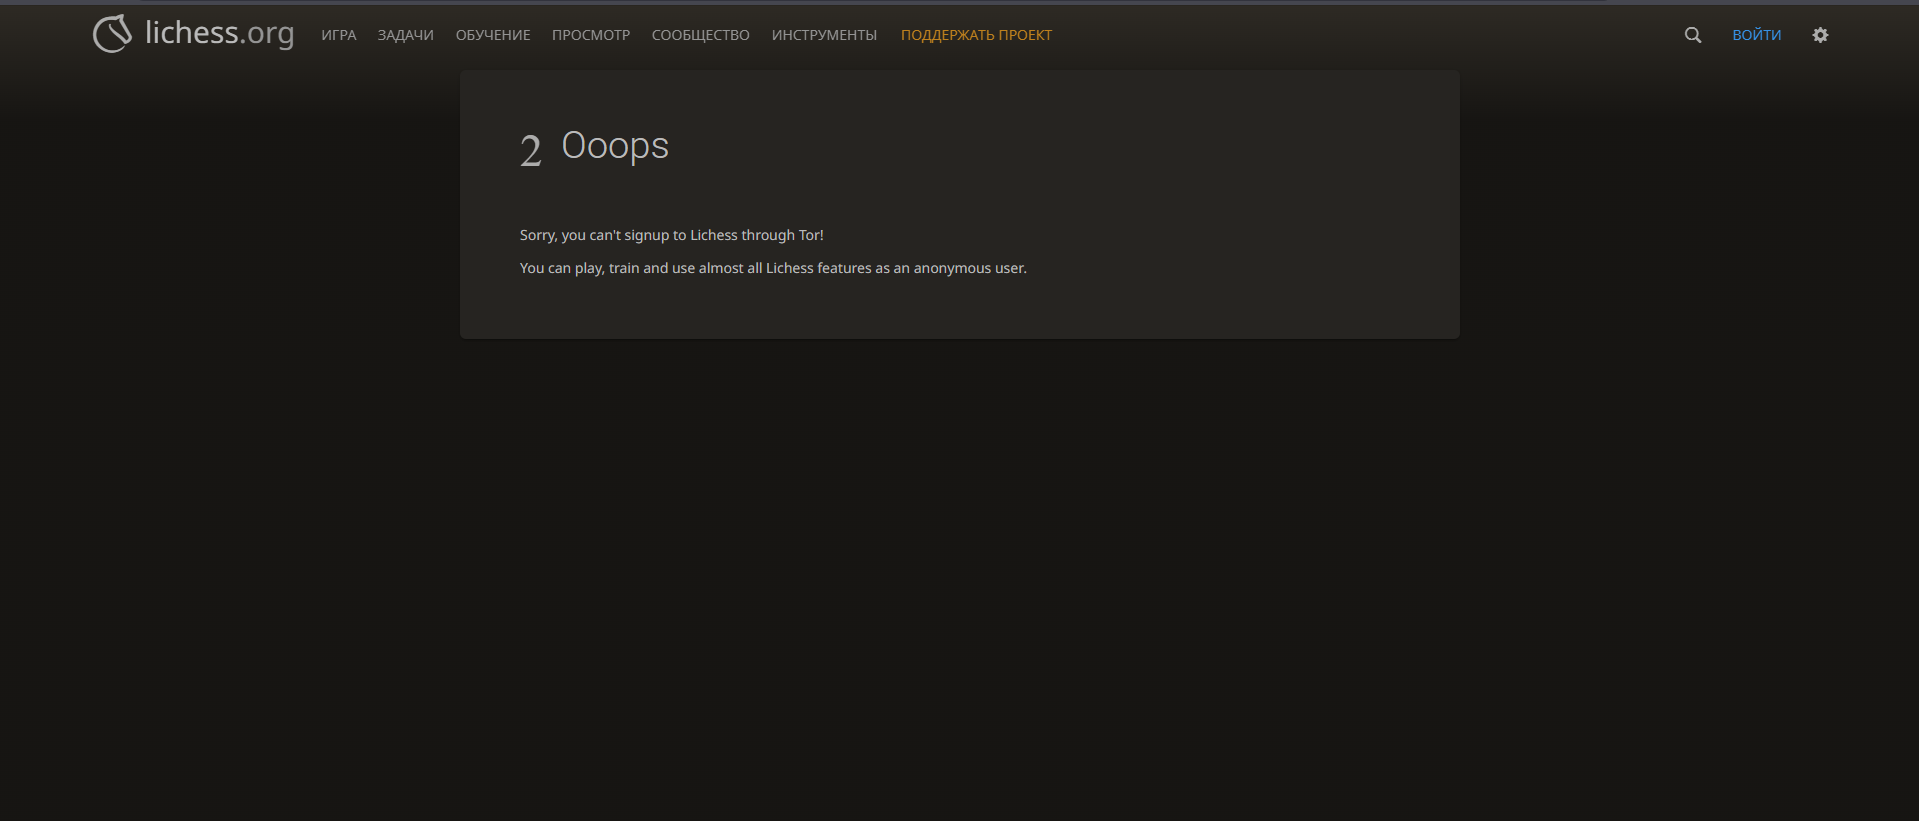Click the word Tor in the error message
This screenshot has height=821, width=1919.
coord(809,235)
